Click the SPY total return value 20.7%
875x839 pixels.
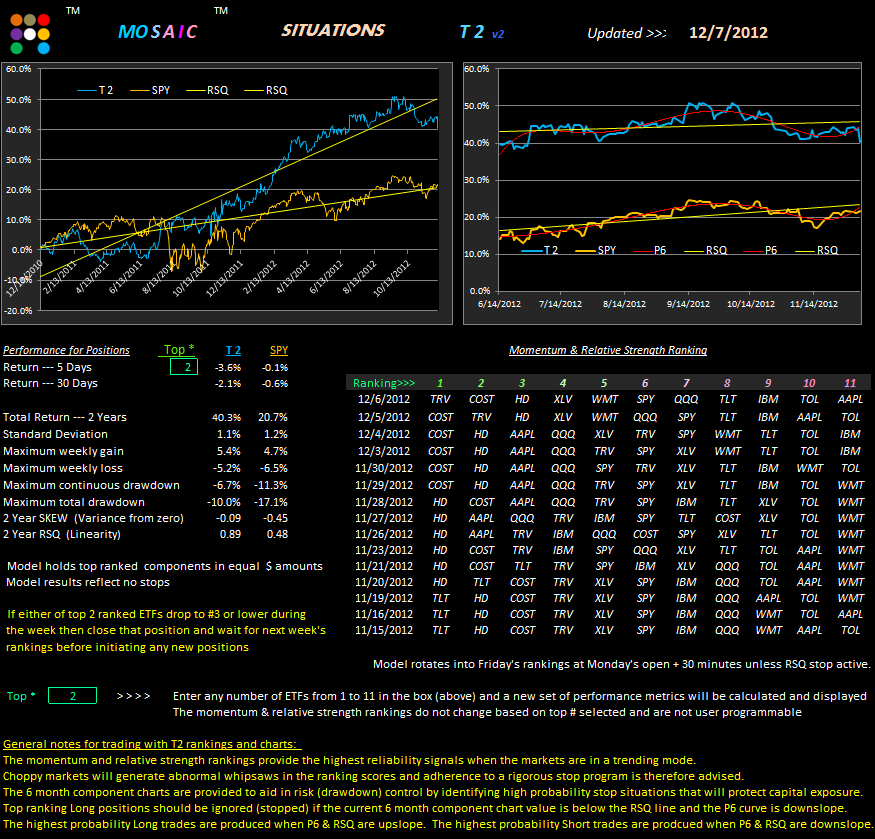(273, 417)
